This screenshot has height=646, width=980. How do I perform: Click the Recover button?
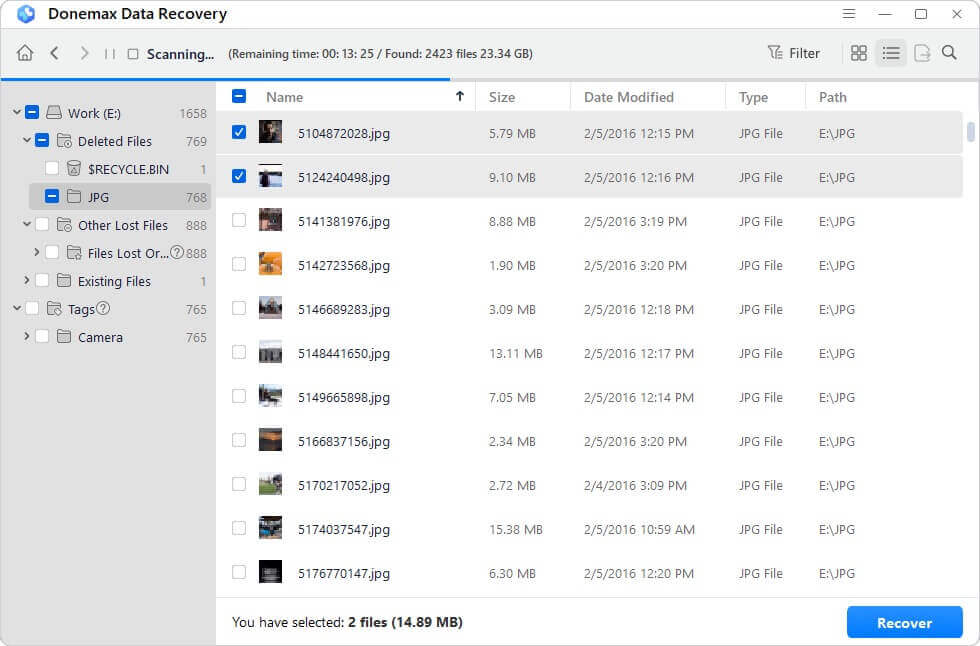[904, 622]
